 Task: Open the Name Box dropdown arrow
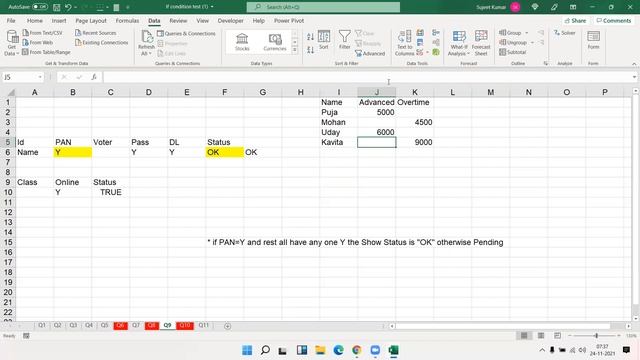tap(40, 77)
